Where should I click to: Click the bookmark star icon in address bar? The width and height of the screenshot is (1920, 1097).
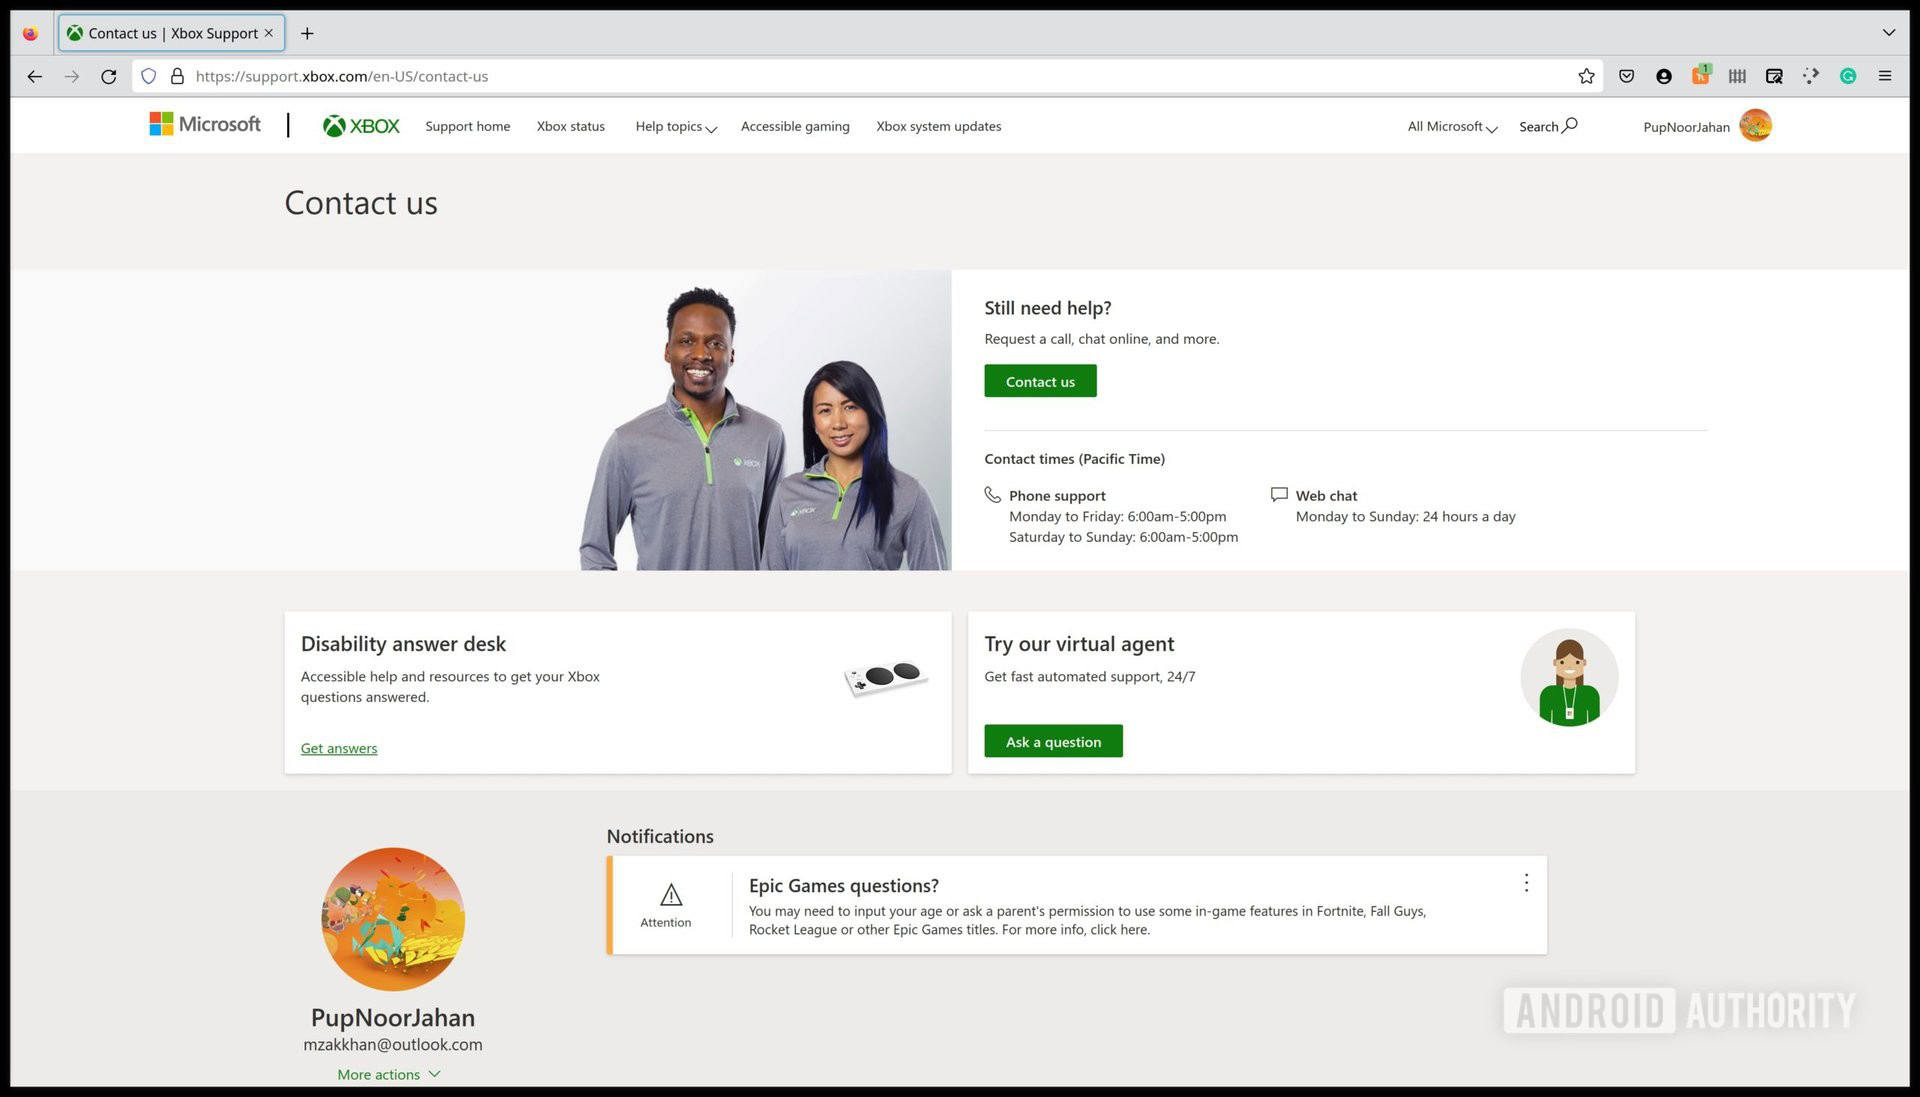(x=1586, y=75)
